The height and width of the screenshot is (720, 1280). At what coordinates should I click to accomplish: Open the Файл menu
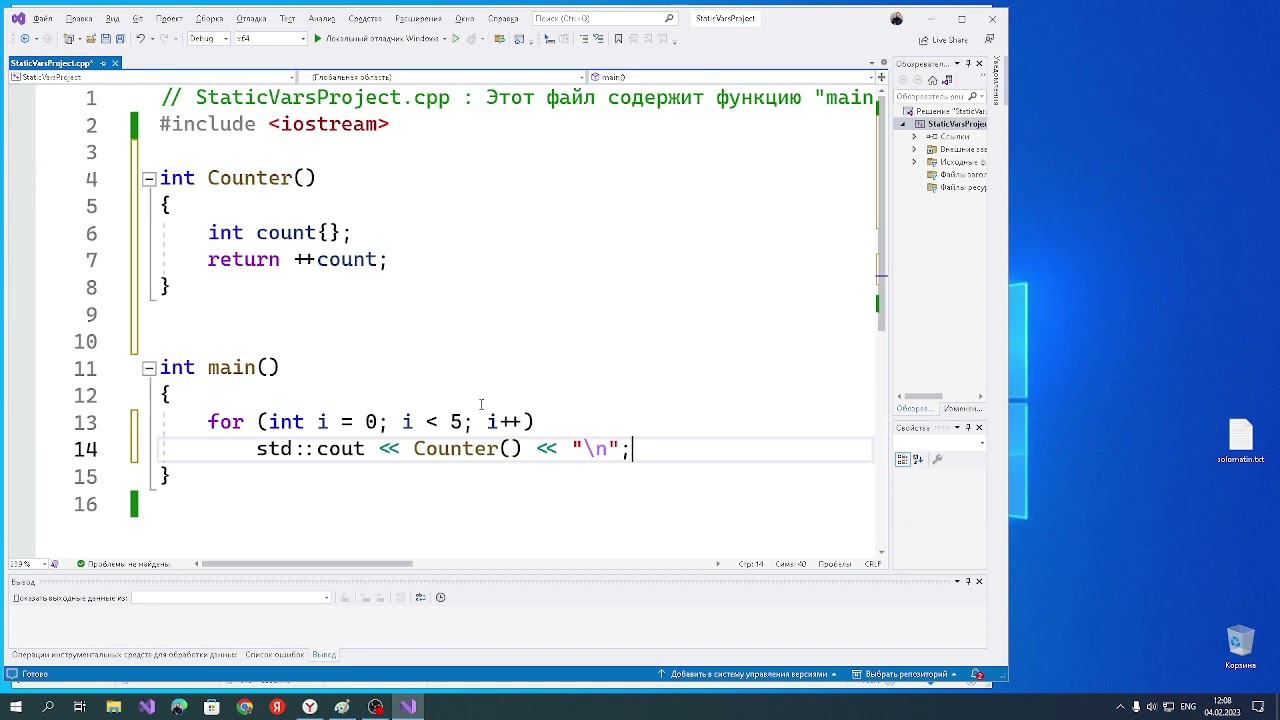pyautogui.click(x=42, y=19)
